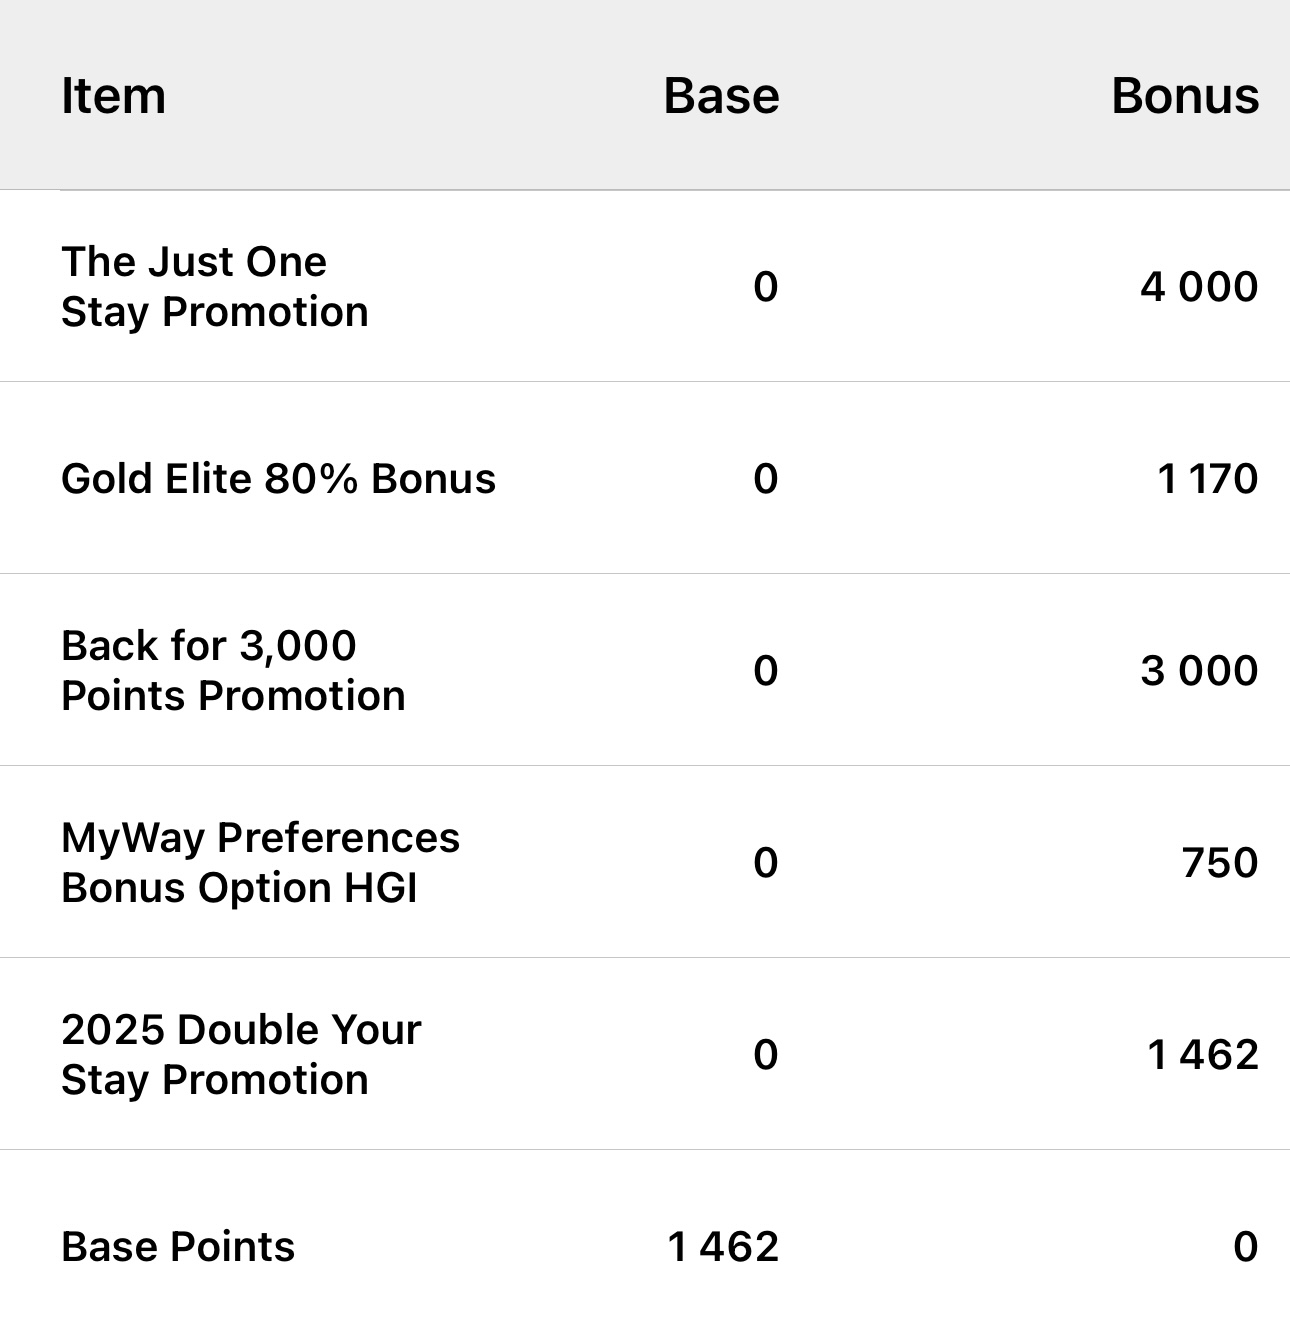Select MyWay Preferences Bonus Option HGI label
Viewport: 1290px width, 1332px height.
[x=260, y=863]
